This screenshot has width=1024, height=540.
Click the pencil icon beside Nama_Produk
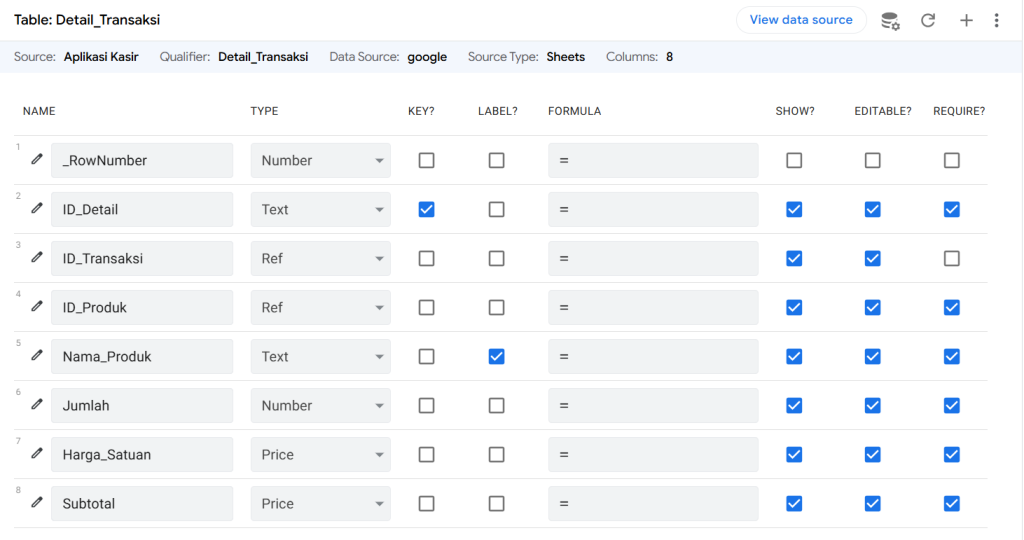(37, 355)
